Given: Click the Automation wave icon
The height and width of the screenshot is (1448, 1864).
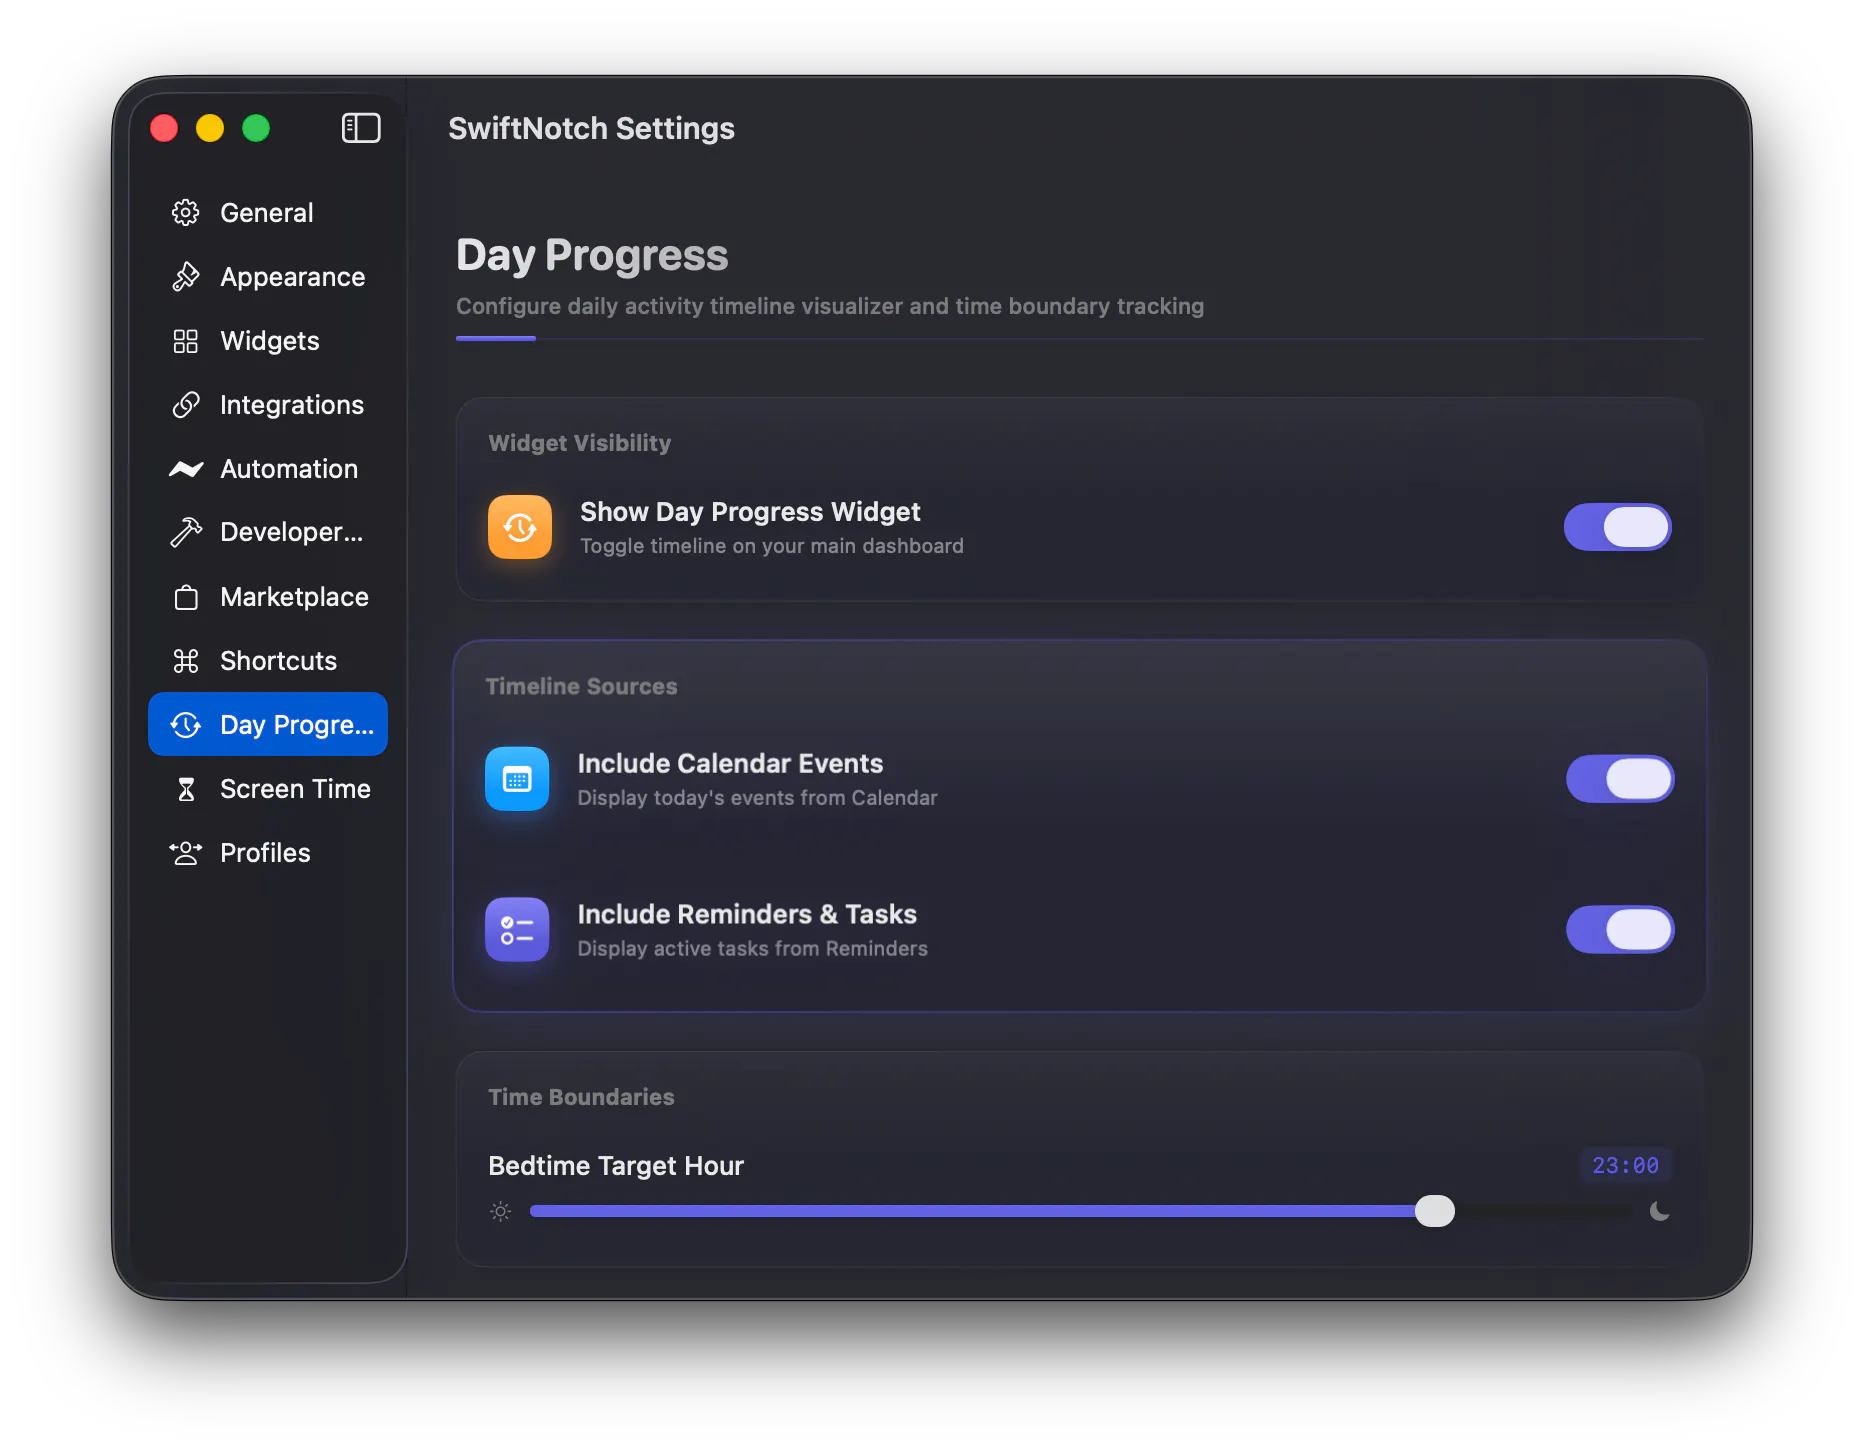Looking at the screenshot, I should (186, 468).
